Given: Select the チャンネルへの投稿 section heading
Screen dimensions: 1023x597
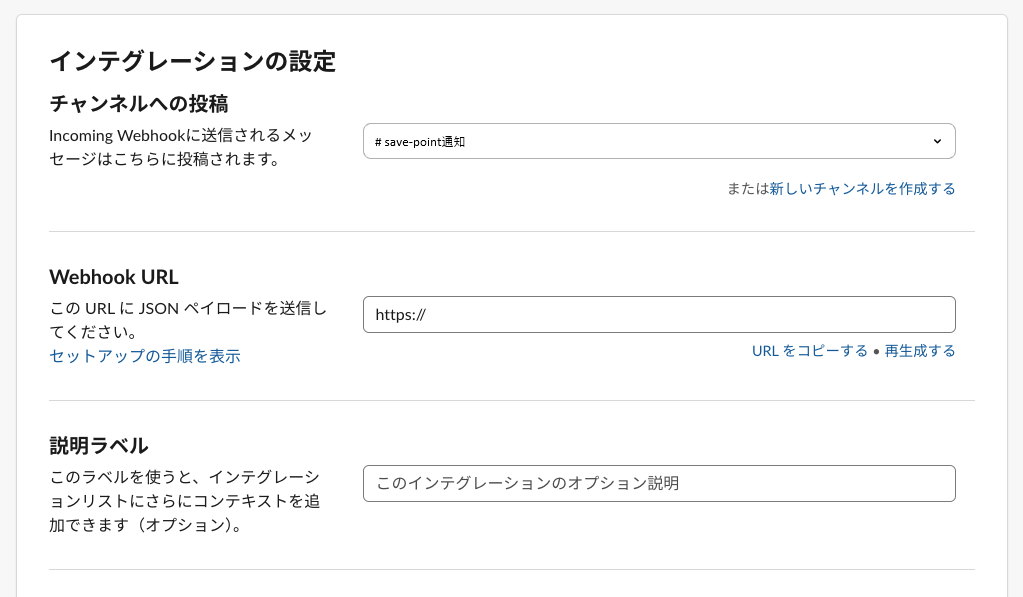Looking at the screenshot, I should [x=139, y=103].
